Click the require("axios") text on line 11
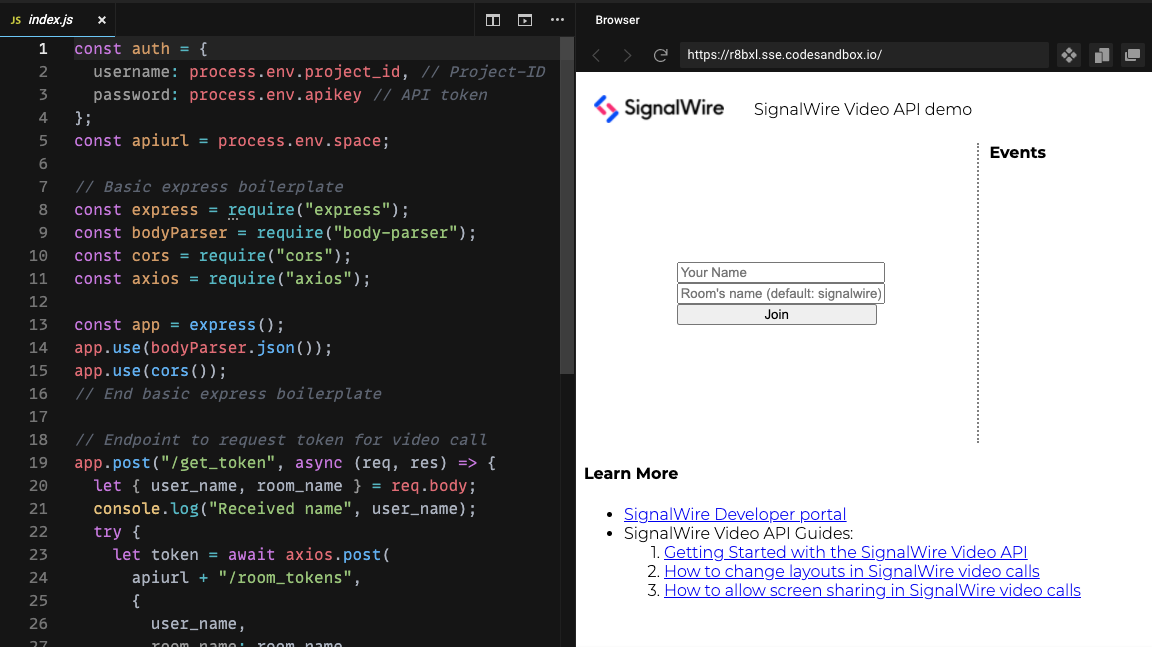The image size is (1152, 647). [x=284, y=279]
